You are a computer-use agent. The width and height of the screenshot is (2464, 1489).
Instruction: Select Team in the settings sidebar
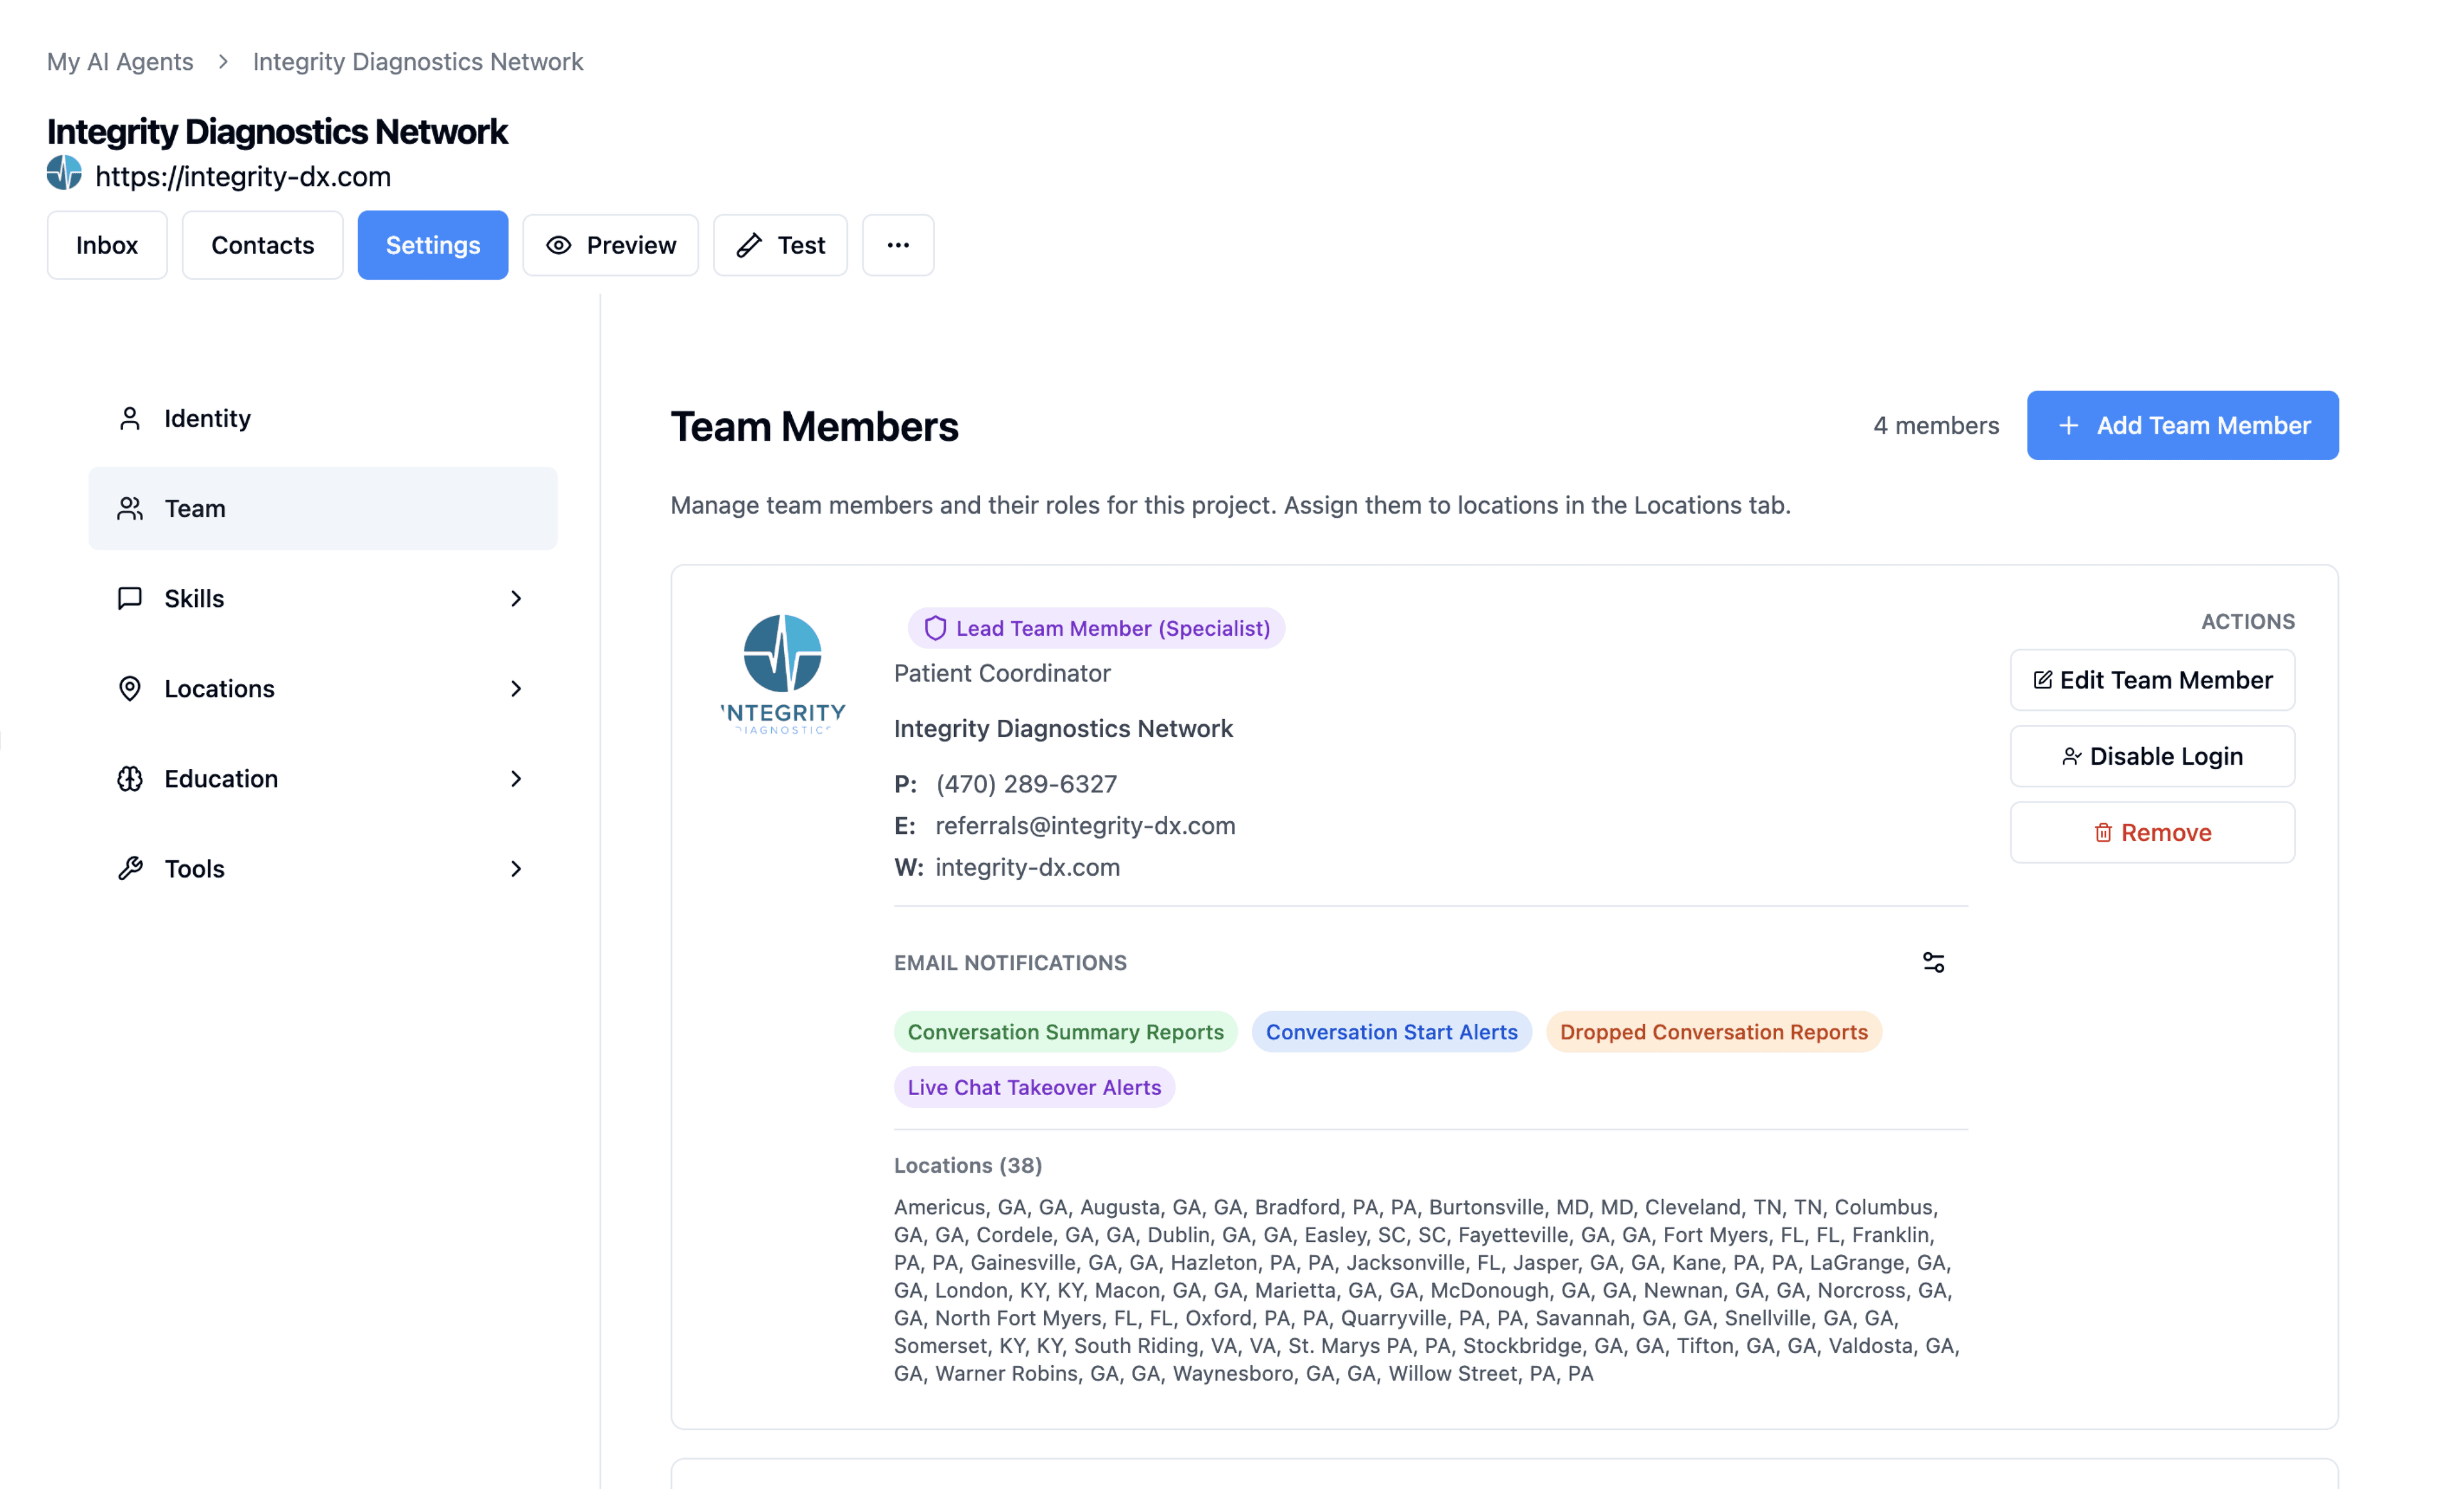(323, 508)
